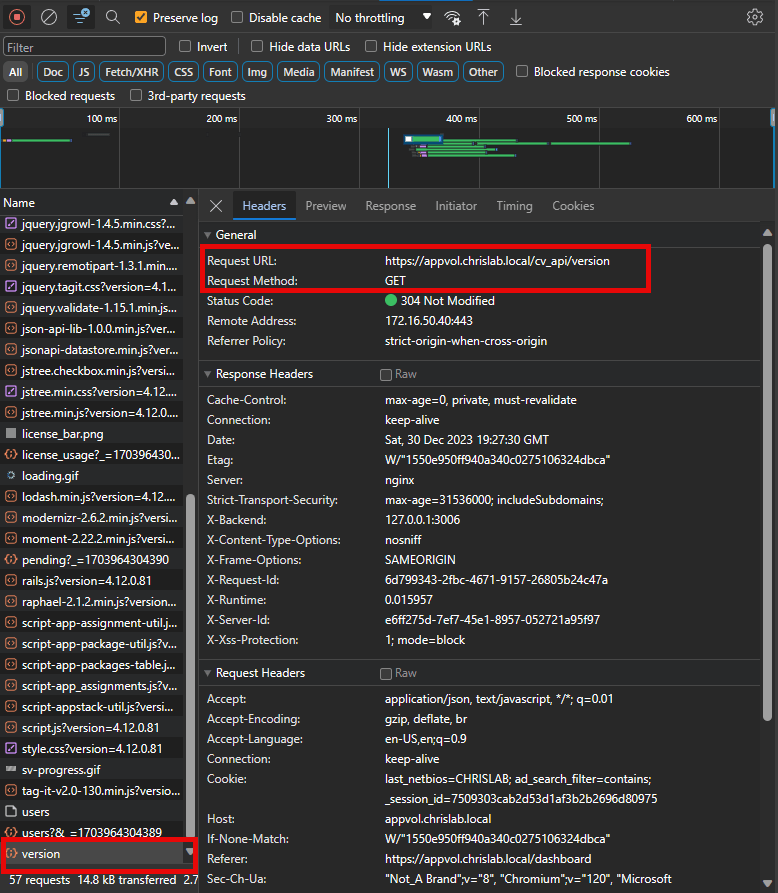
Task: Close the request details pane
Action: pyautogui.click(x=215, y=206)
